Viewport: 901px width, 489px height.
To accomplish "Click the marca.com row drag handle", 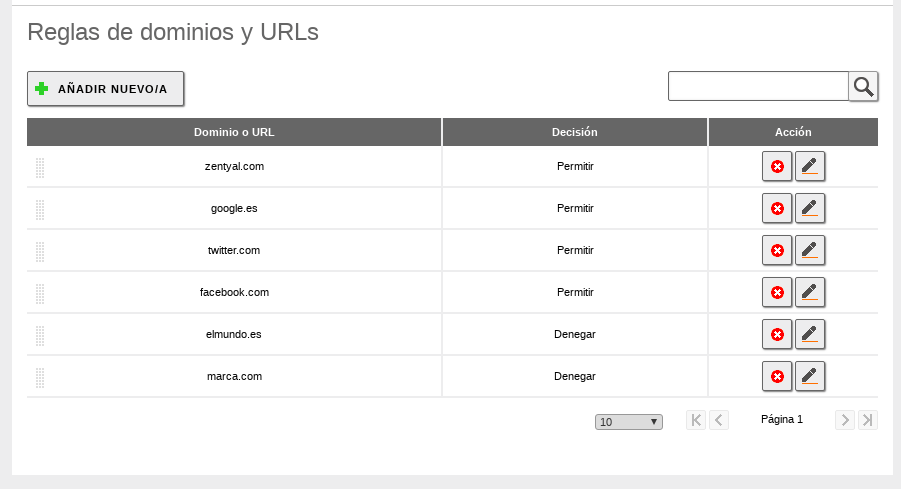I will coord(40,378).
